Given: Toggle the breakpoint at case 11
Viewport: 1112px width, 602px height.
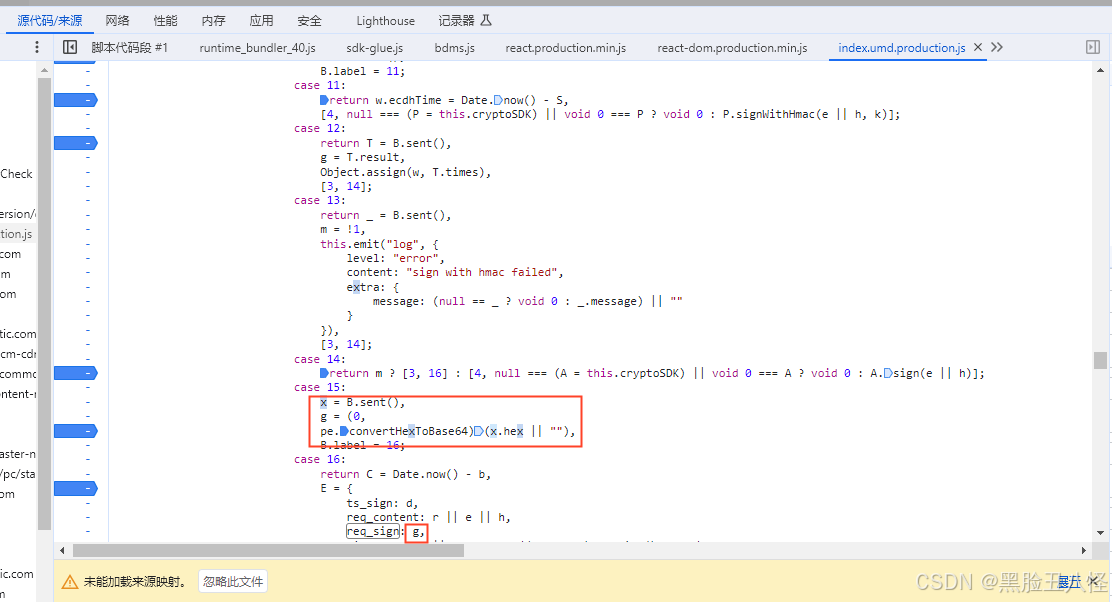Looking at the screenshot, I should coord(76,99).
